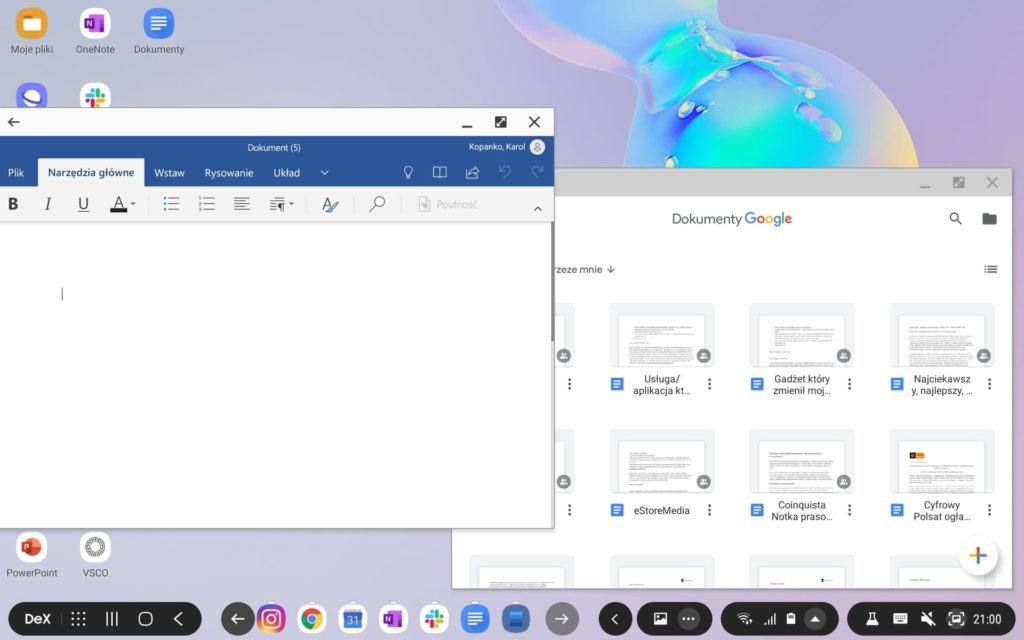Open more options for Coinquista document
The image size is (1024, 640).
coord(850,510)
